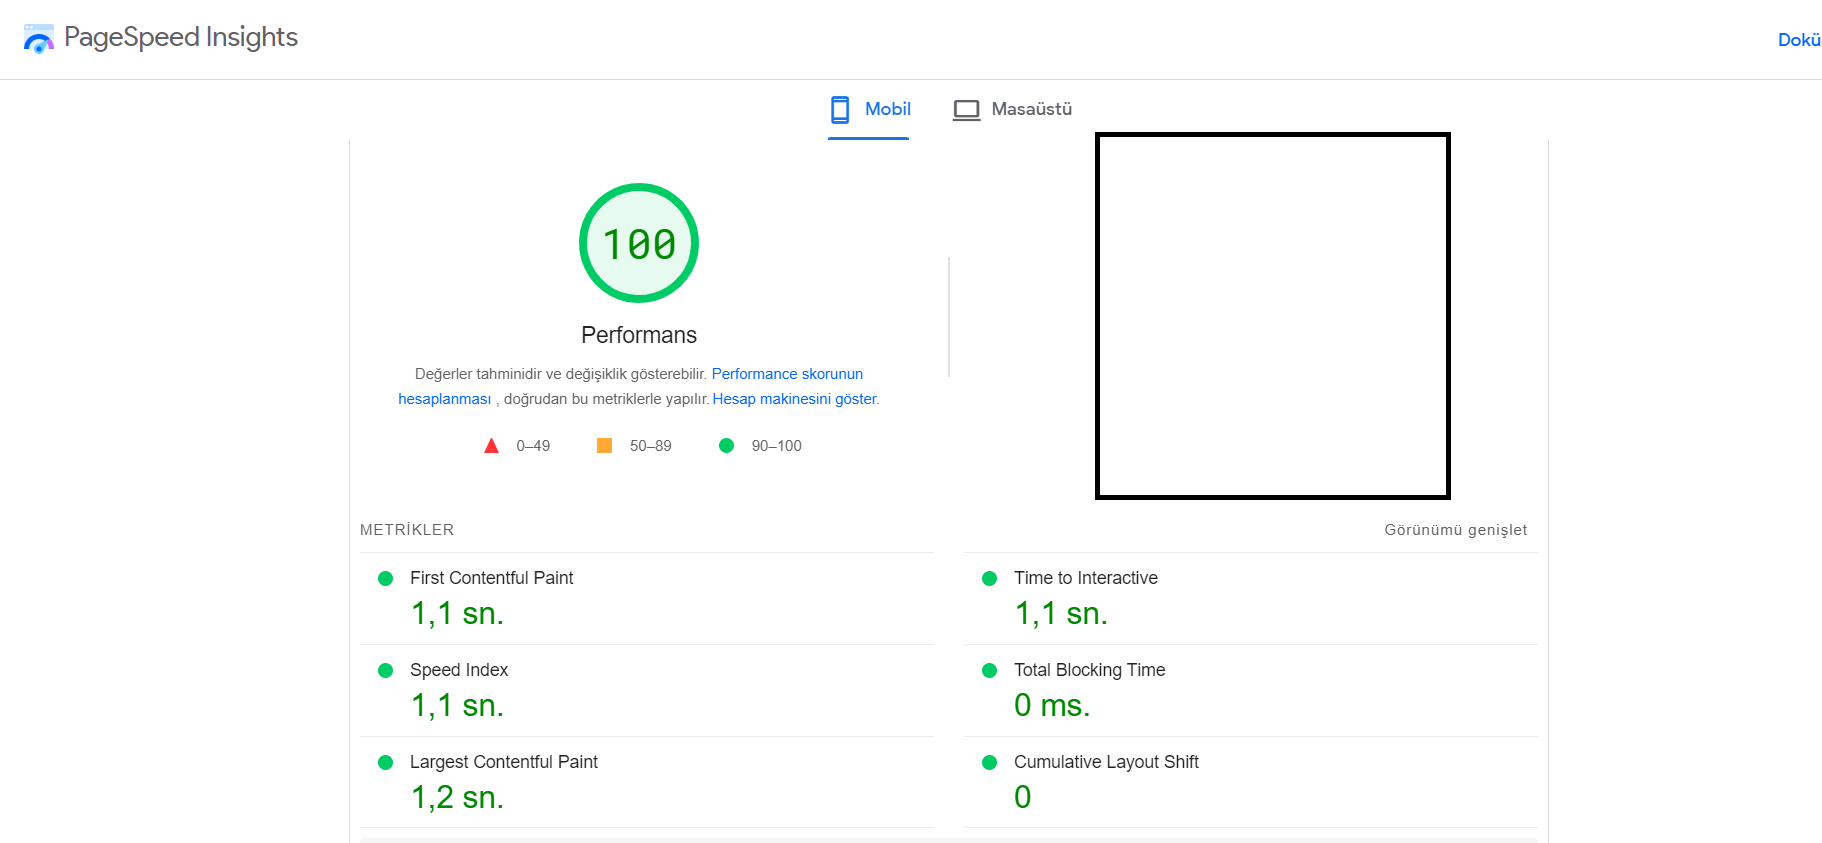Click the 'METRİKLER' section label
Screen dimensions: 1822x843
coord(407,530)
